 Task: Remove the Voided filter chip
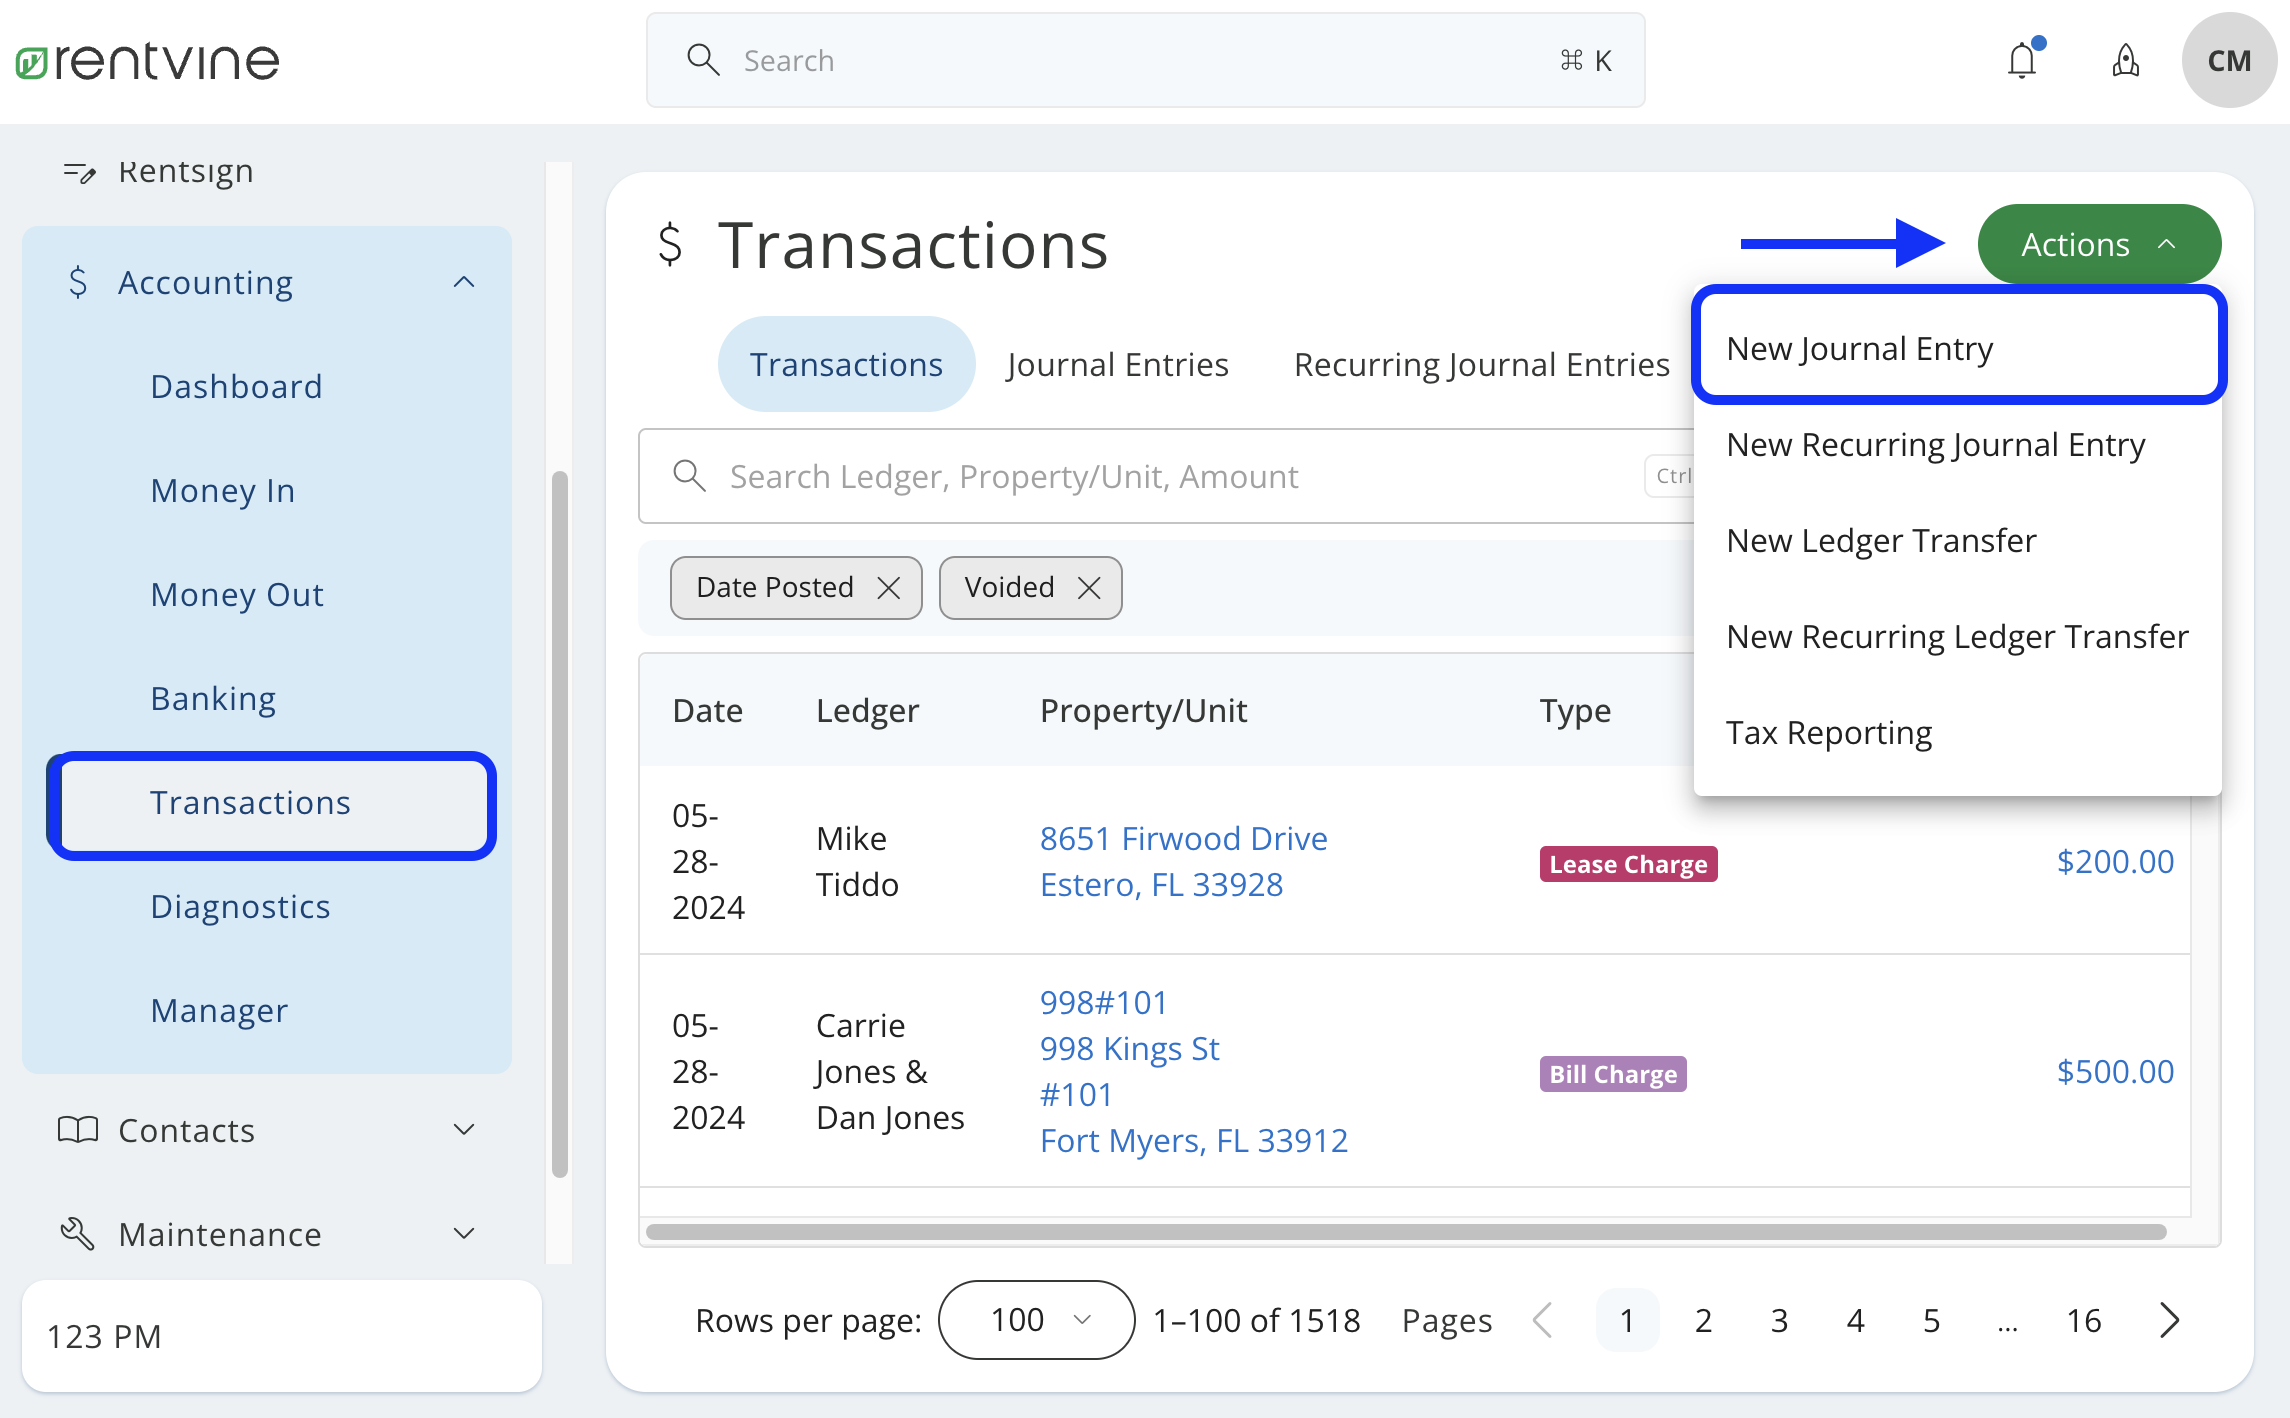pos(1089,588)
